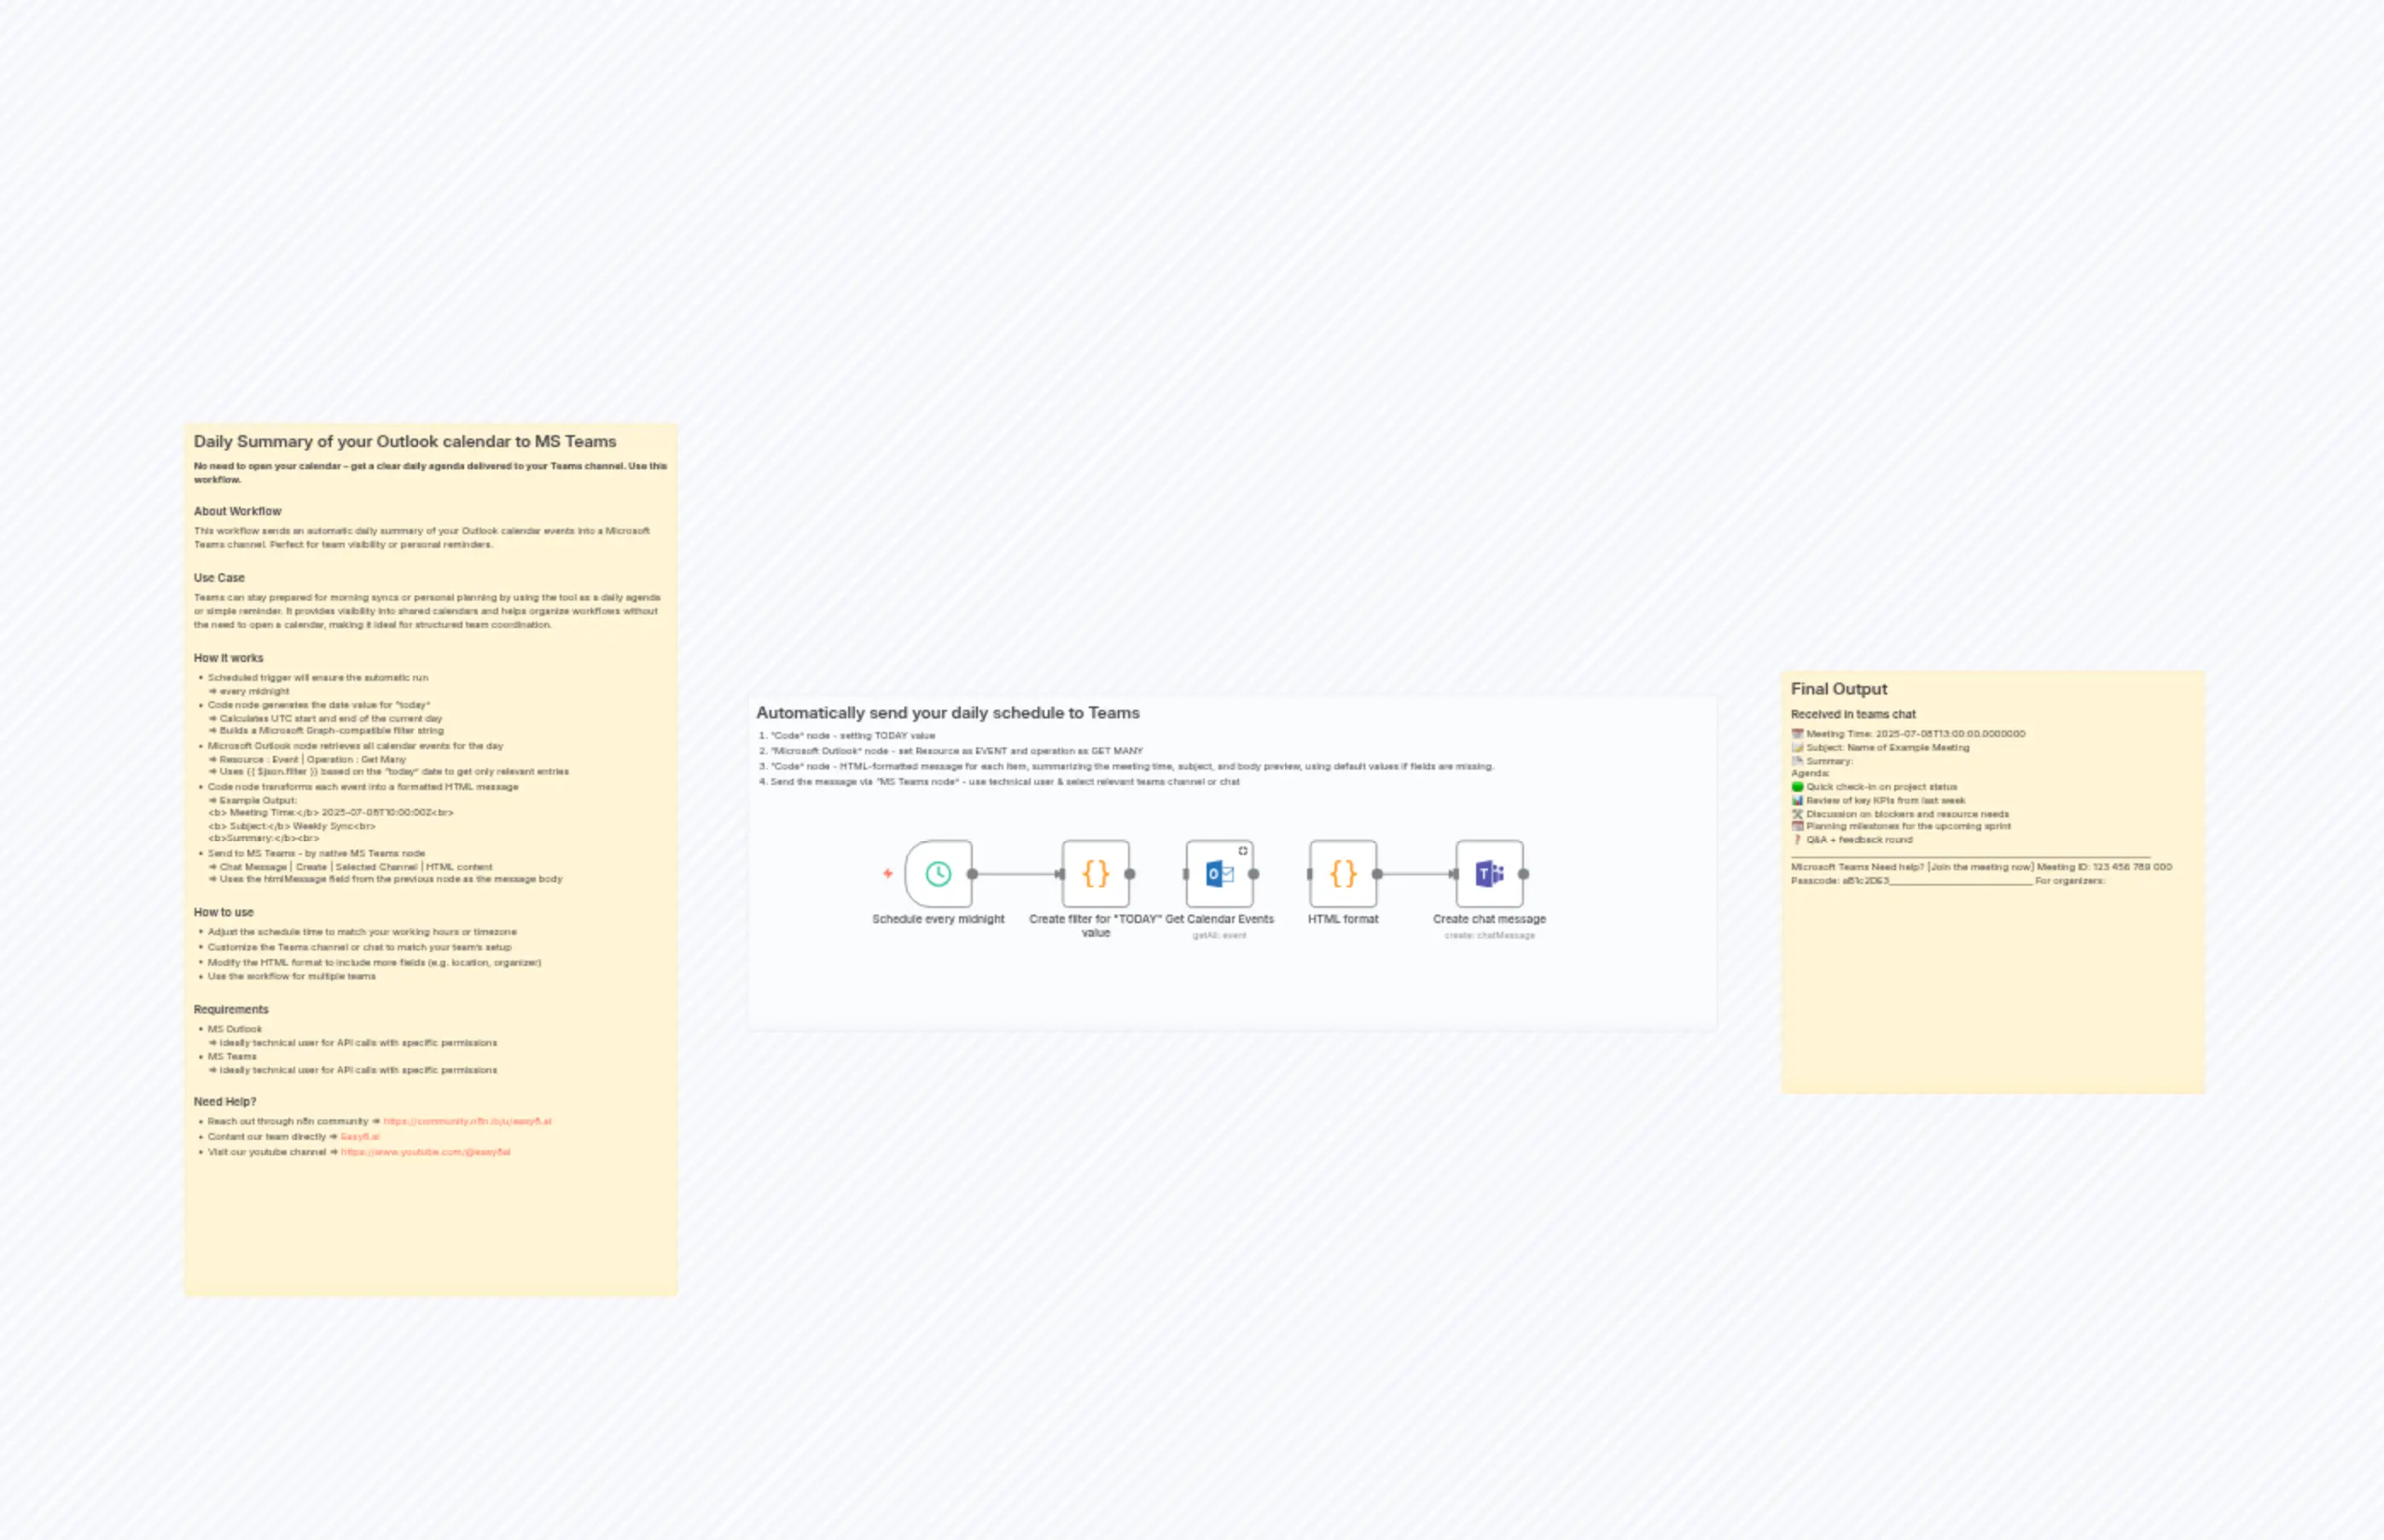Select the code icon on HTML format node
Image resolution: width=2384 pixels, height=1540 pixels.
(1343, 873)
